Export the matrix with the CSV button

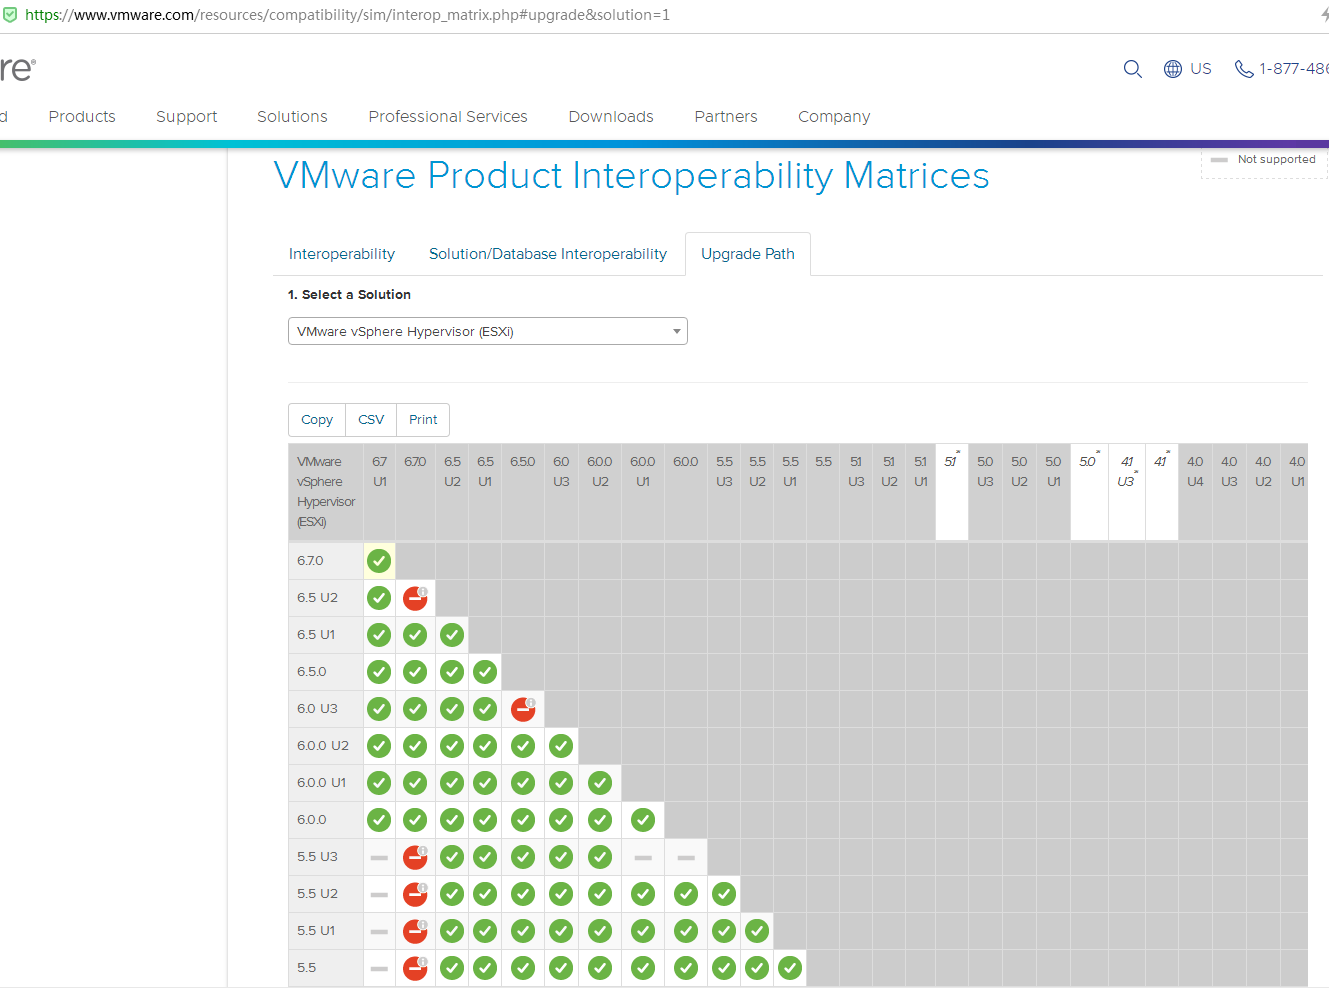370,419
